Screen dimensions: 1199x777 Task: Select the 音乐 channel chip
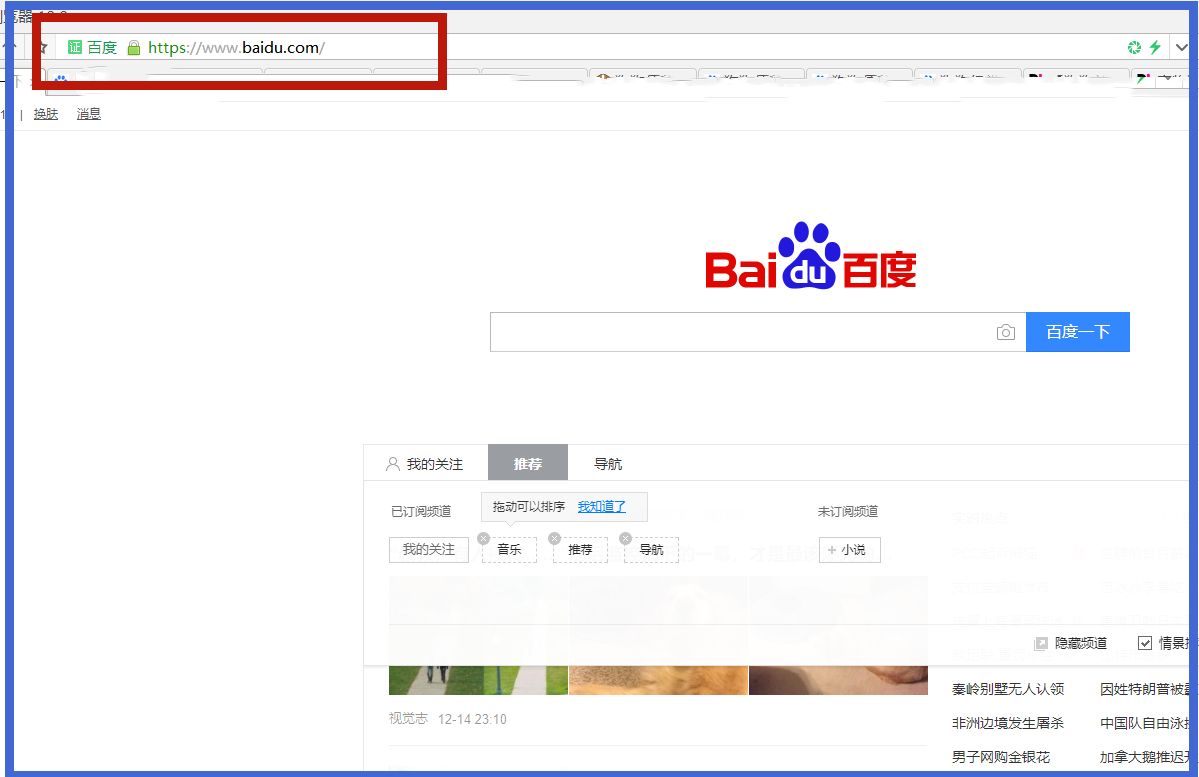coord(509,550)
